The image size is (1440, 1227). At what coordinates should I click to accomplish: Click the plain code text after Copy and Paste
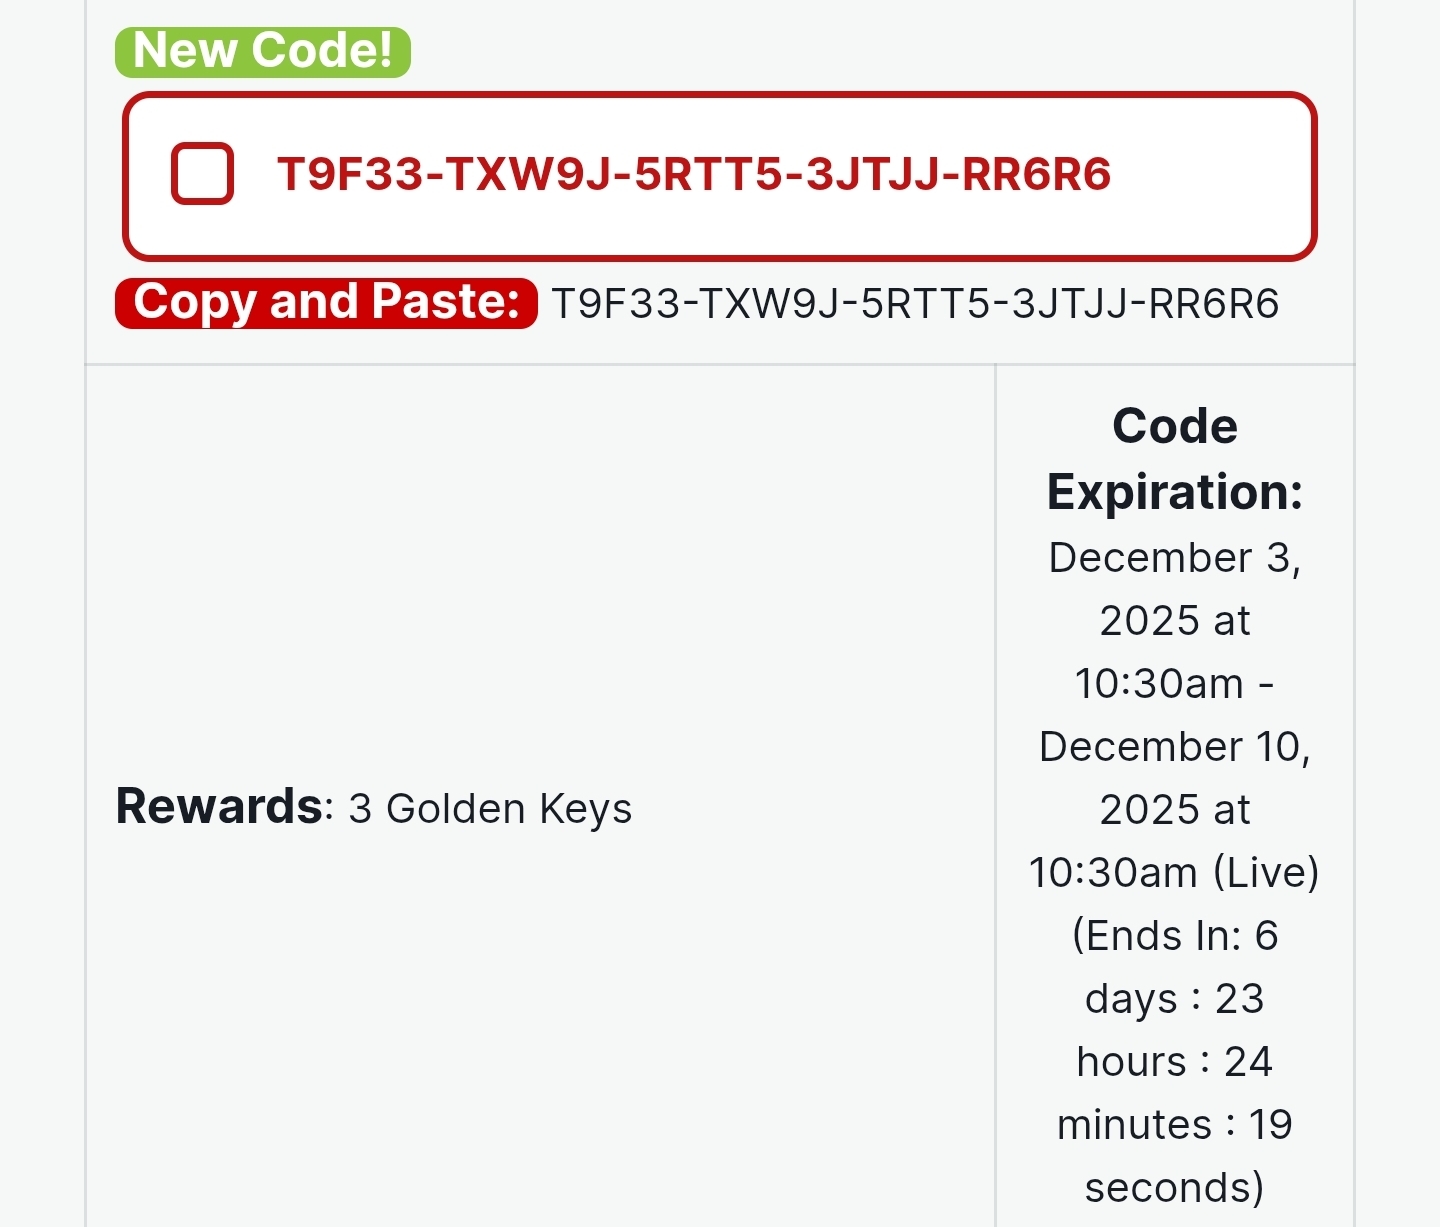point(915,303)
